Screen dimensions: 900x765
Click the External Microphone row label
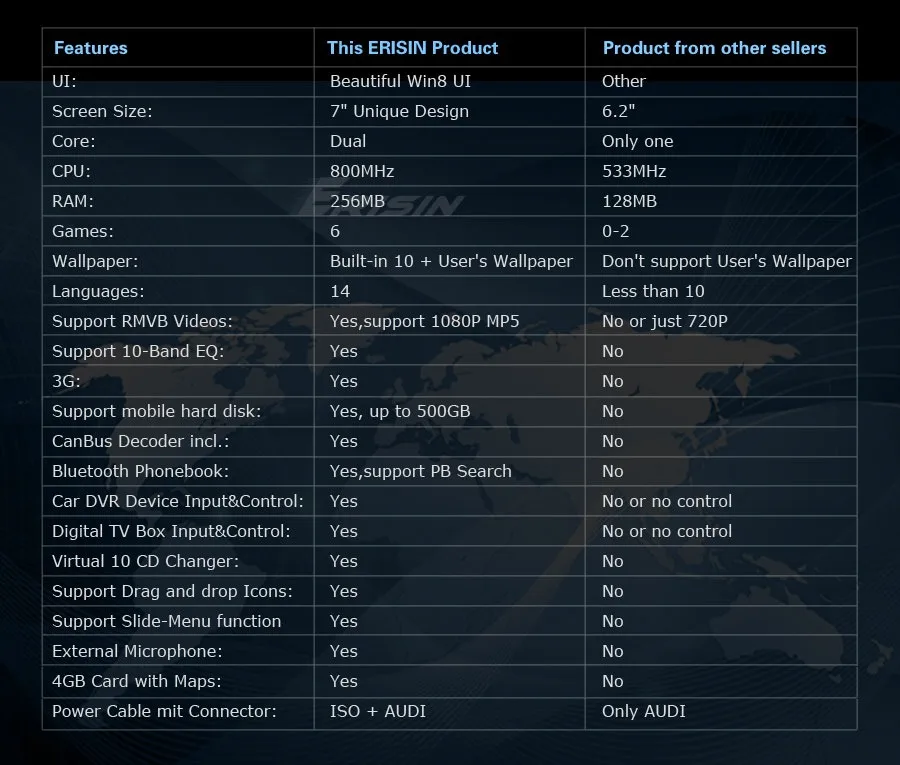[137, 651]
